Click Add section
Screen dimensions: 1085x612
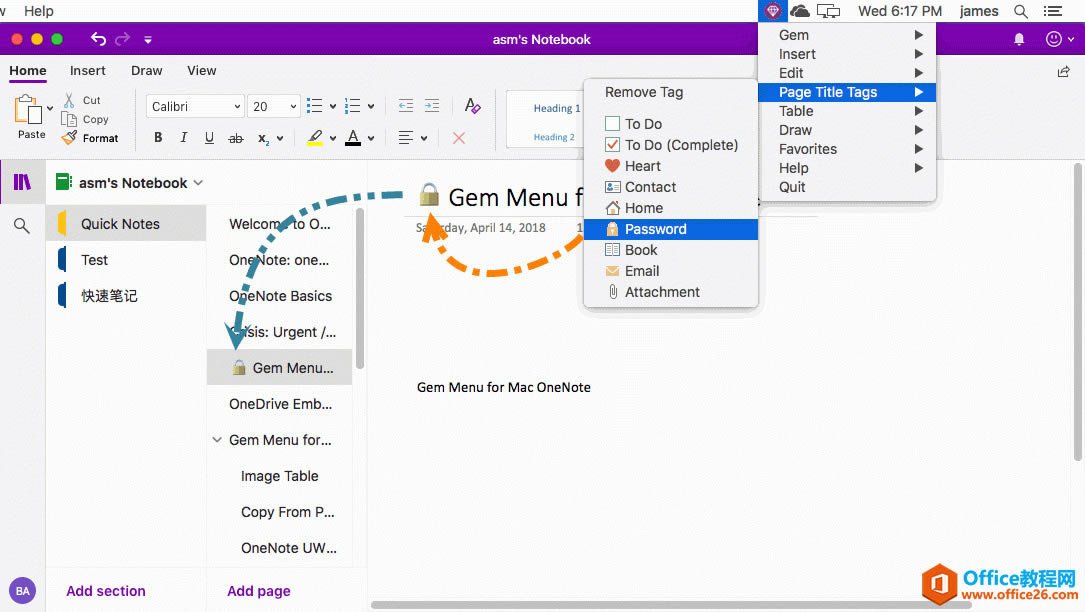(x=106, y=591)
